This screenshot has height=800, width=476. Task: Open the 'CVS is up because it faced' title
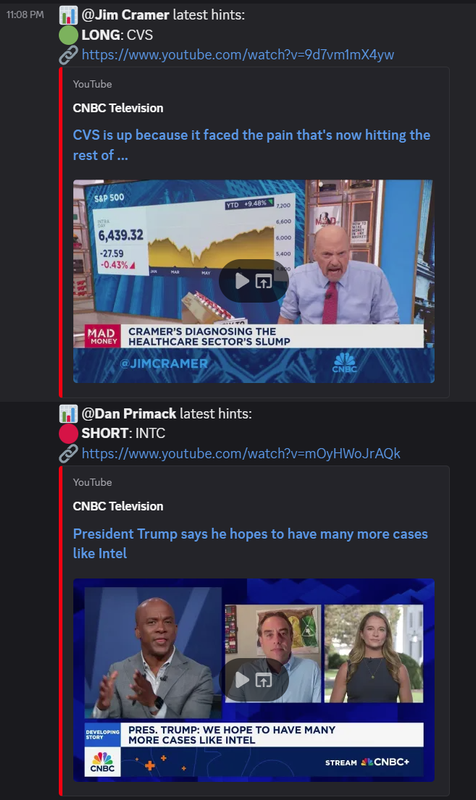tap(252, 145)
